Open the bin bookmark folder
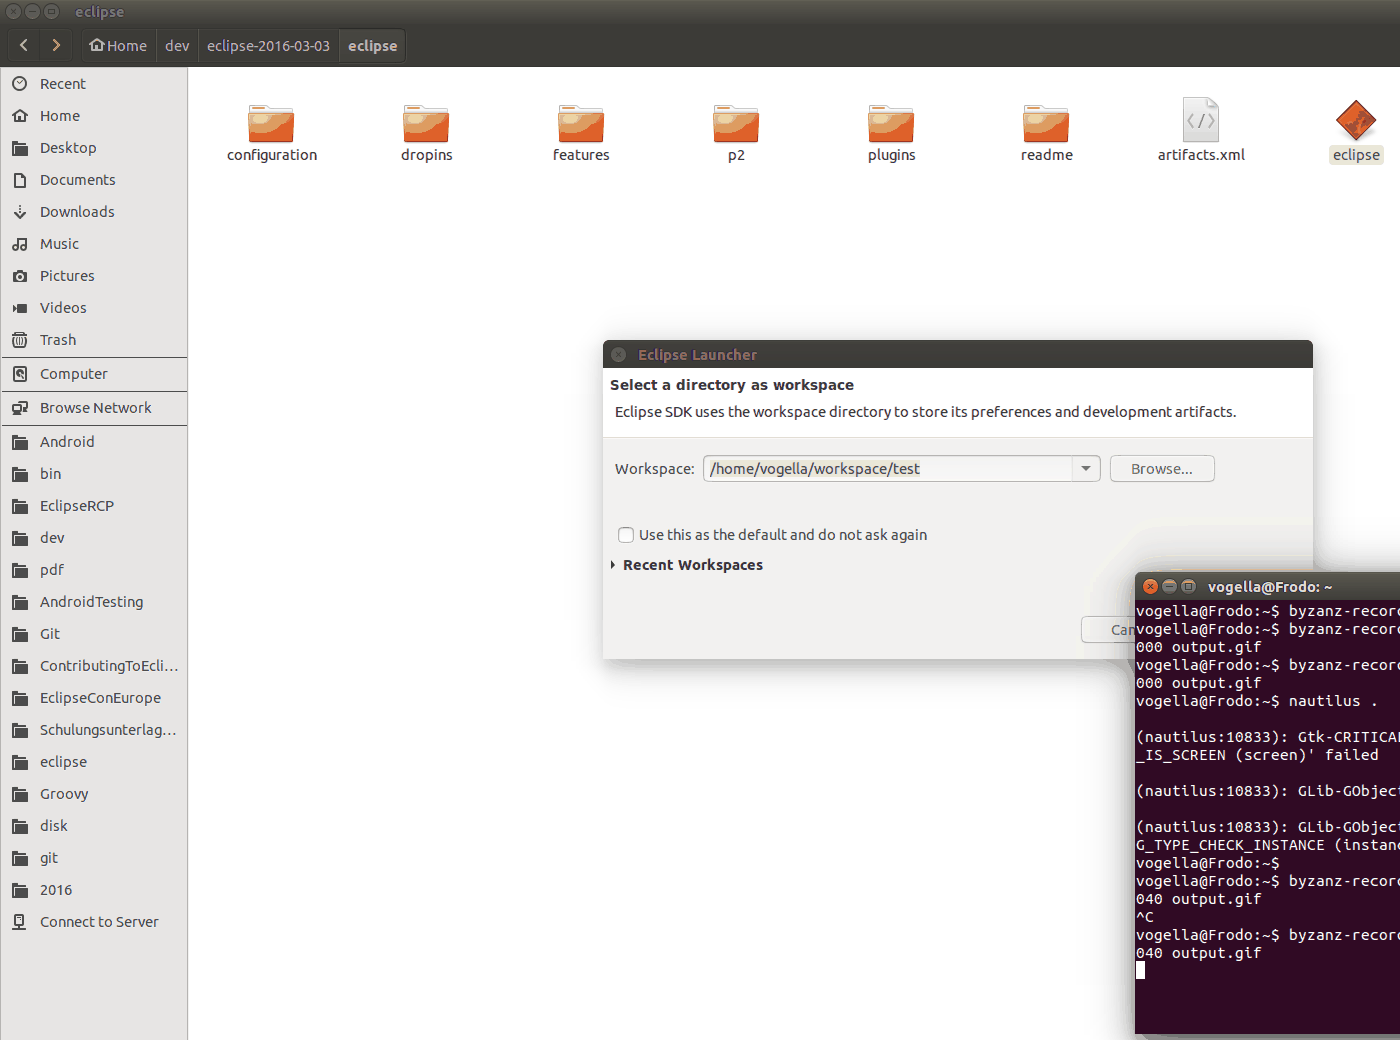The width and height of the screenshot is (1400, 1040). click(x=94, y=474)
